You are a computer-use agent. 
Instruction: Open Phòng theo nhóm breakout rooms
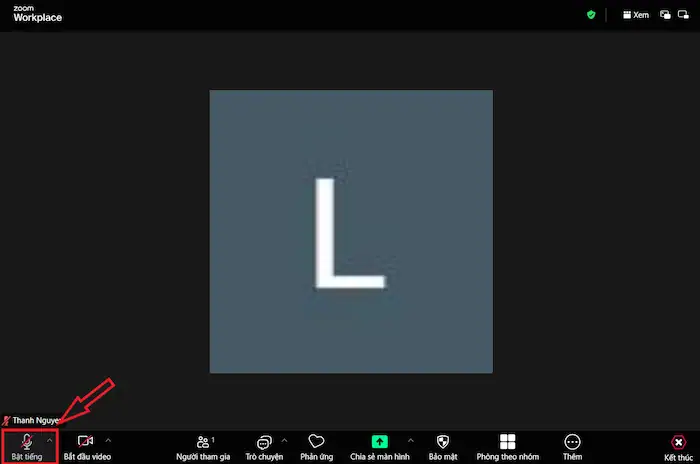click(508, 444)
